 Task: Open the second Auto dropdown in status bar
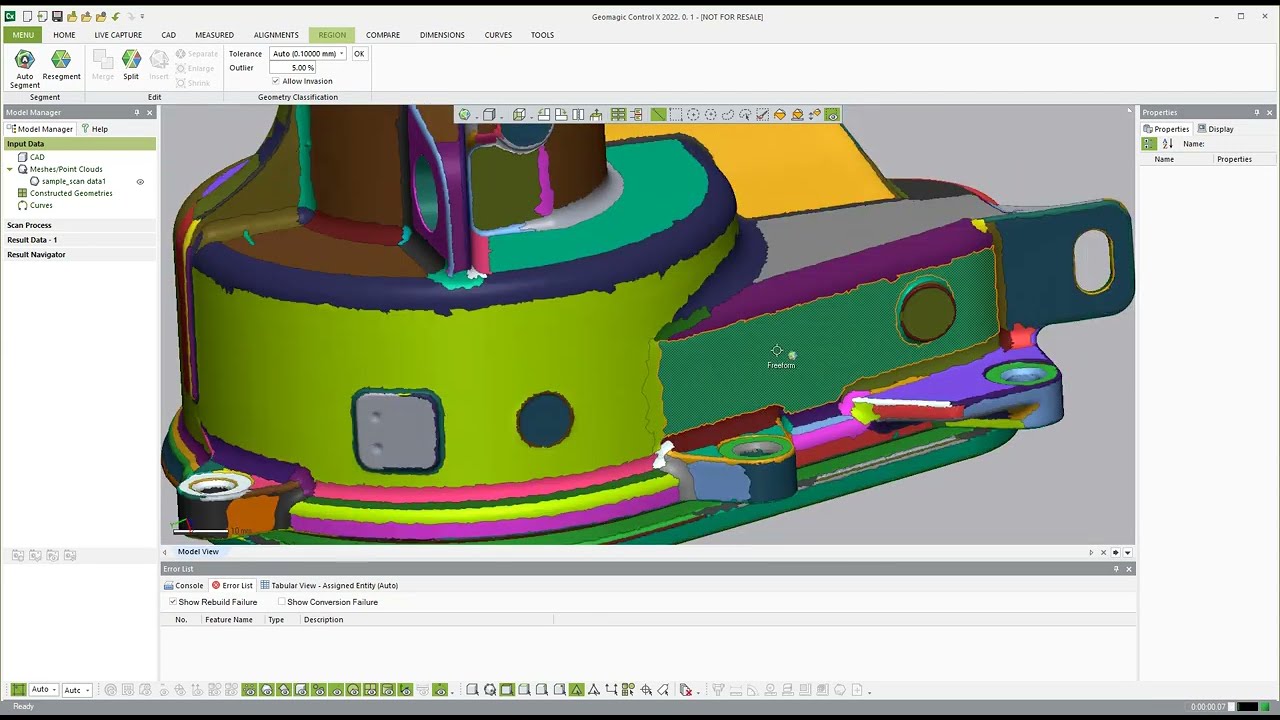[77, 690]
